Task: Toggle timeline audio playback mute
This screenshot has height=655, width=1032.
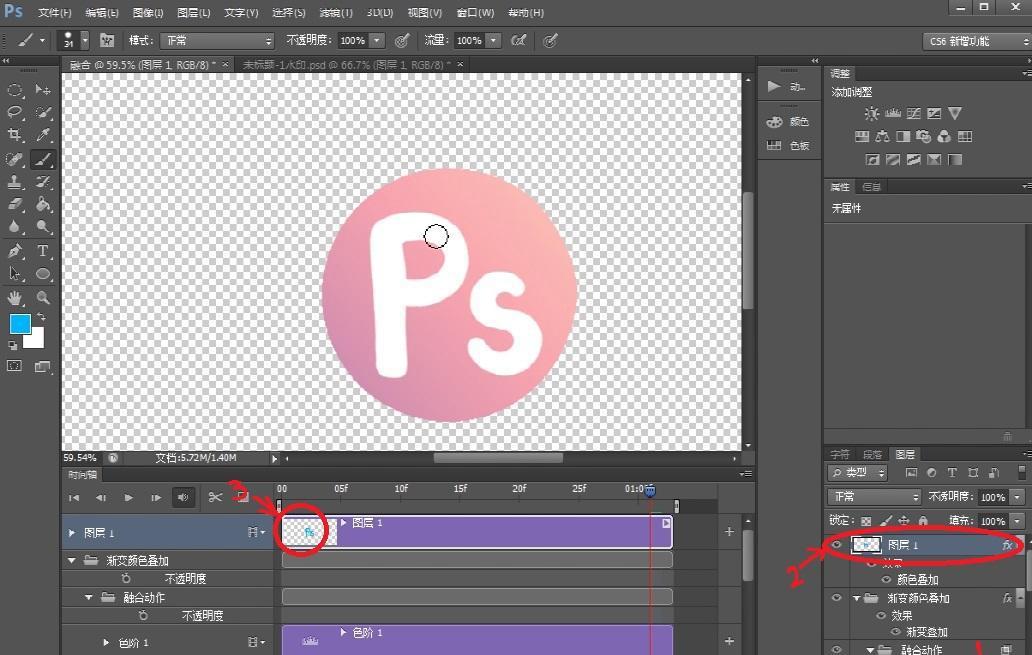Action: (183, 497)
